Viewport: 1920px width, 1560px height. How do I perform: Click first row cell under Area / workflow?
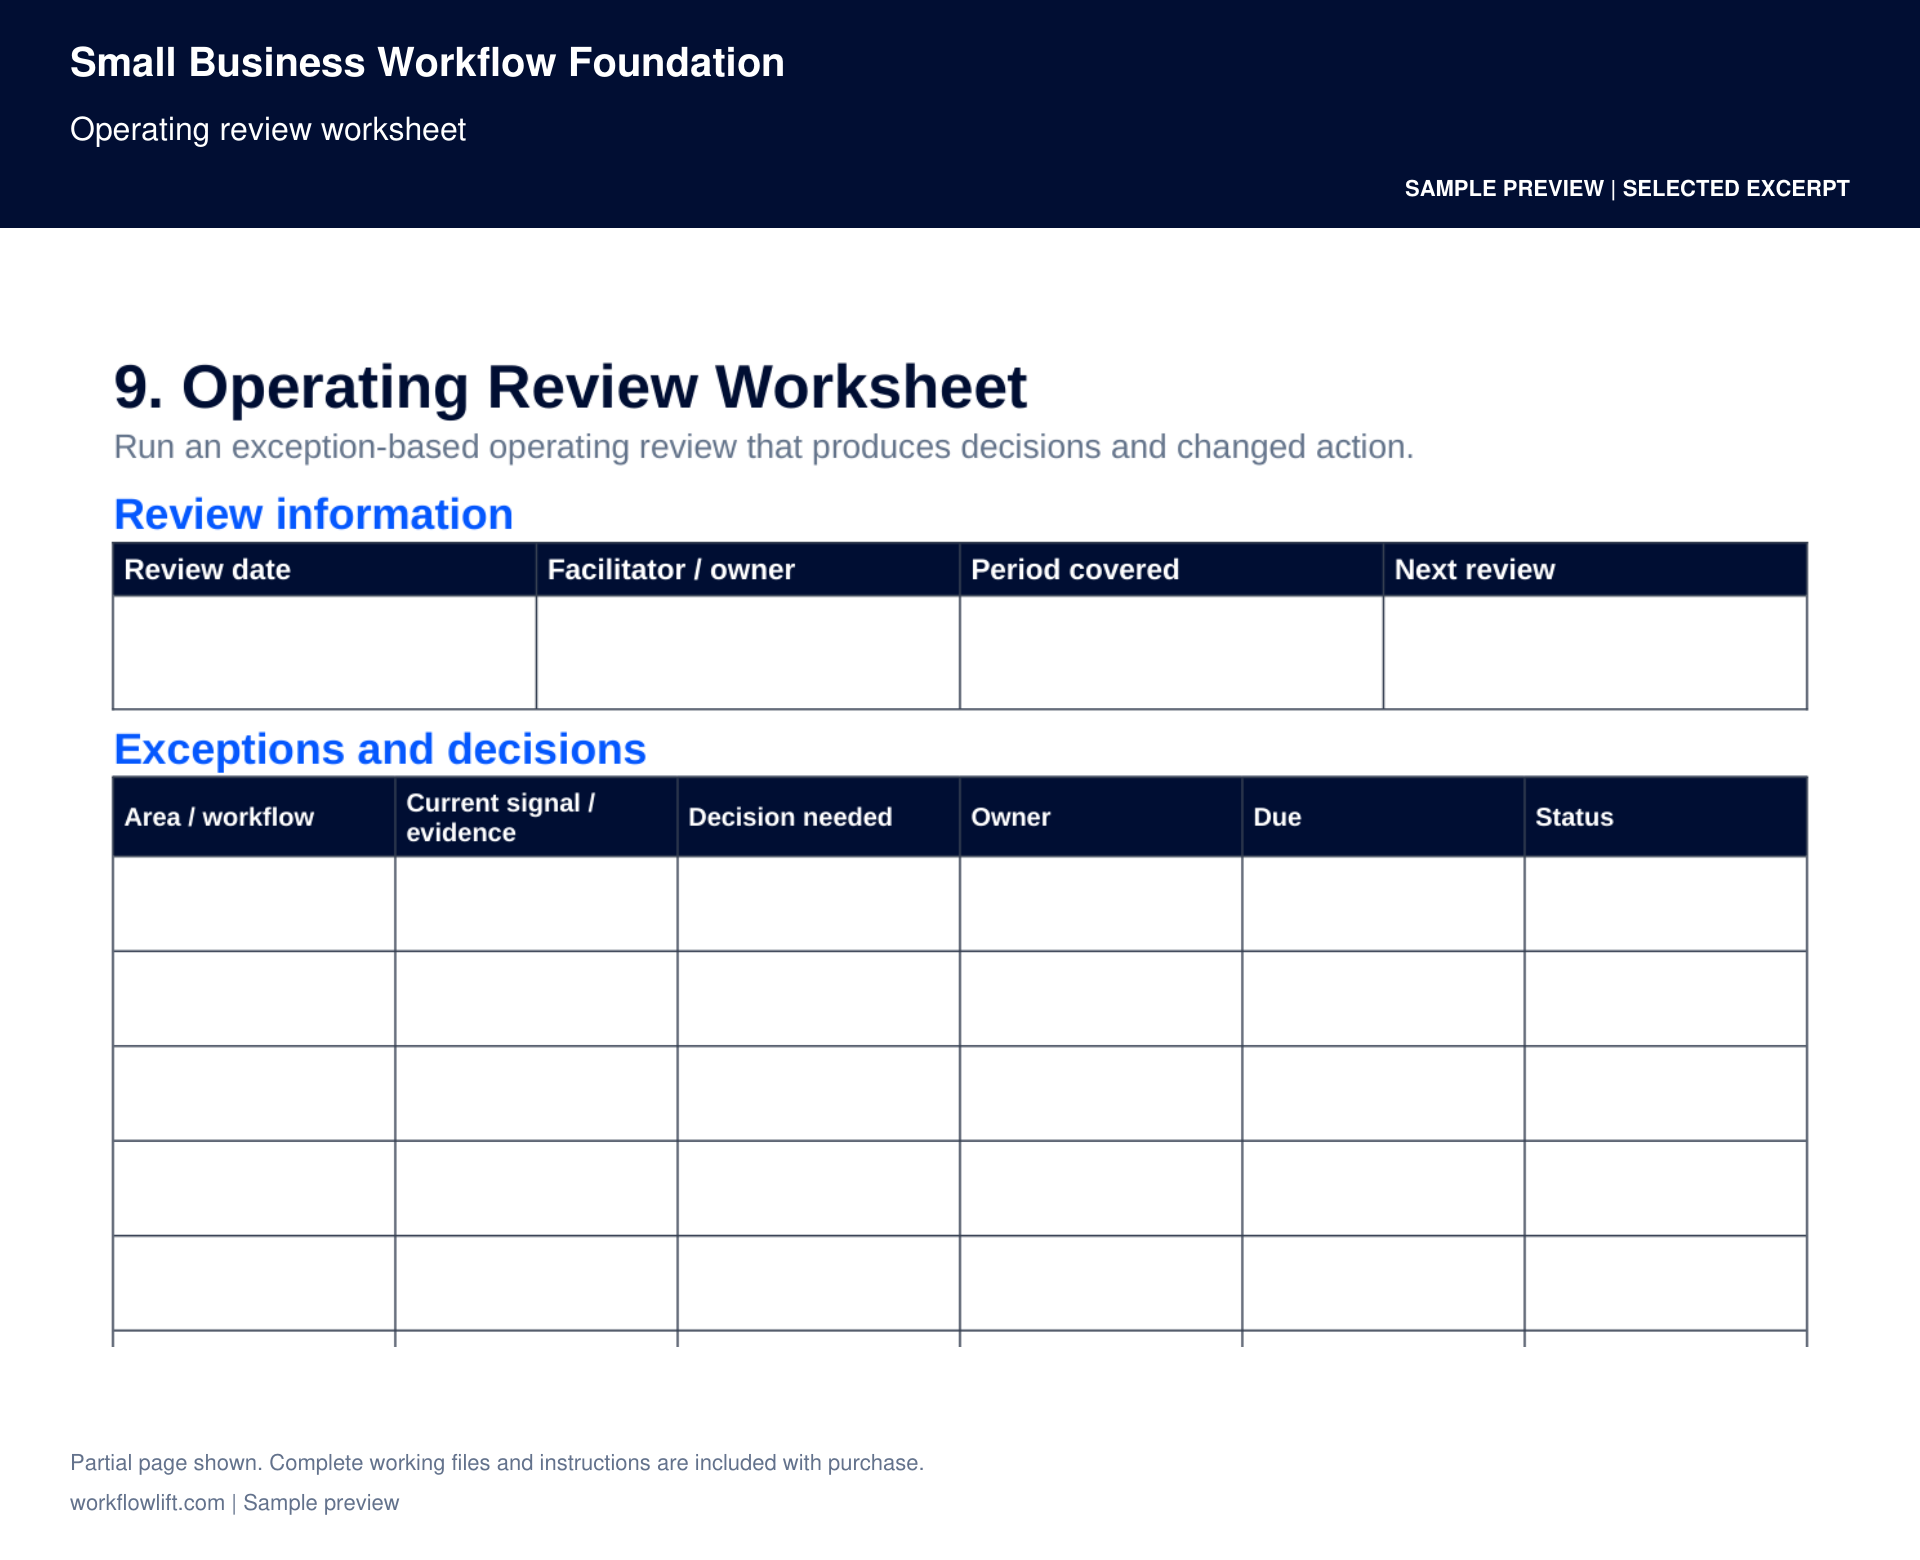[x=254, y=904]
